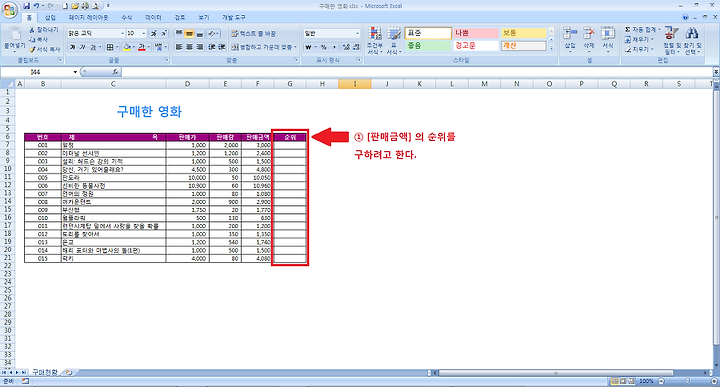Save the workbook from Quick Access toolbar

[x=27, y=6]
